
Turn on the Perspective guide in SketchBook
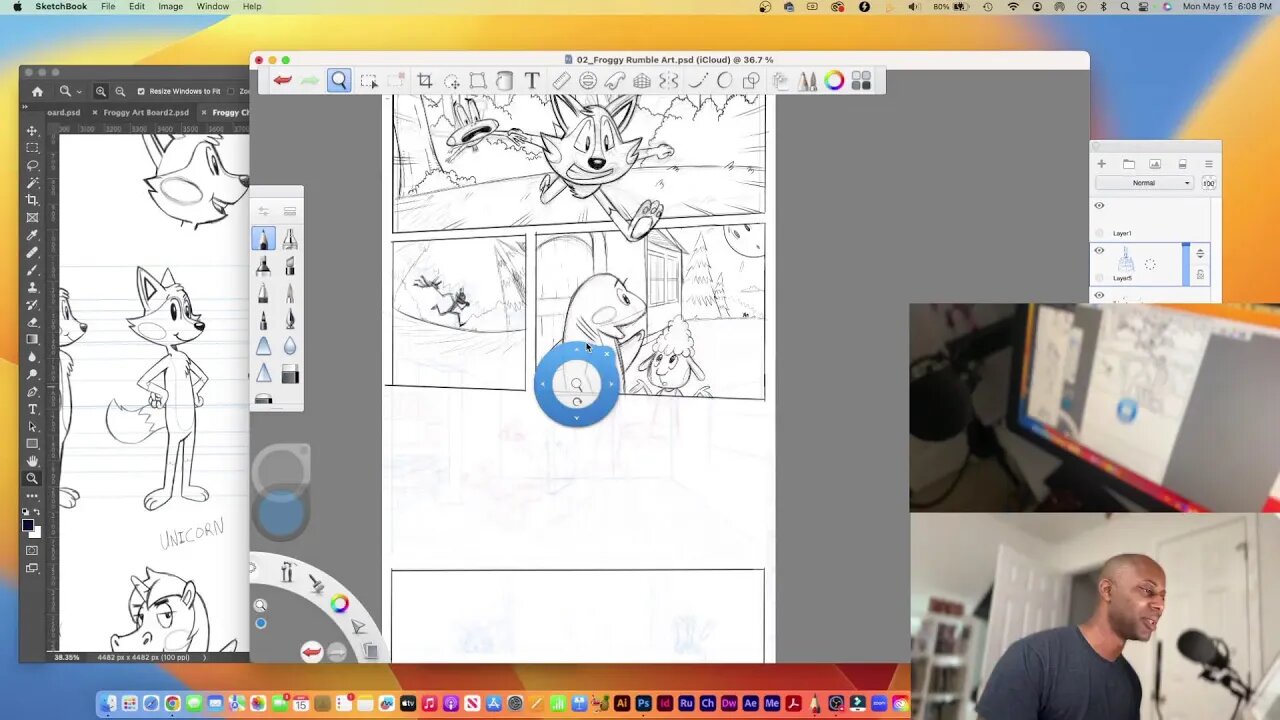click(642, 81)
